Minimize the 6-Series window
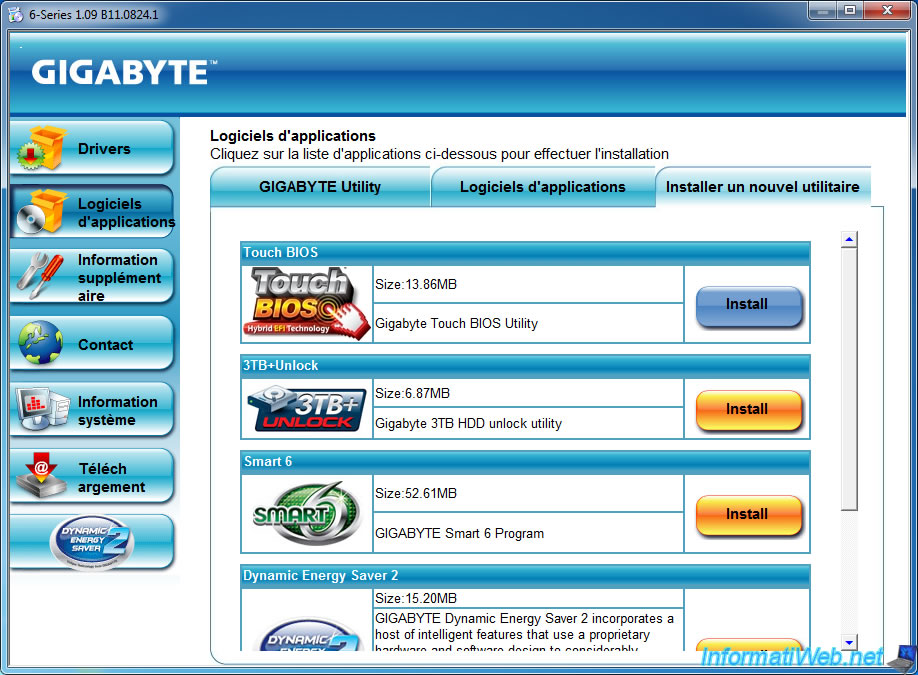 click(823, 11)
